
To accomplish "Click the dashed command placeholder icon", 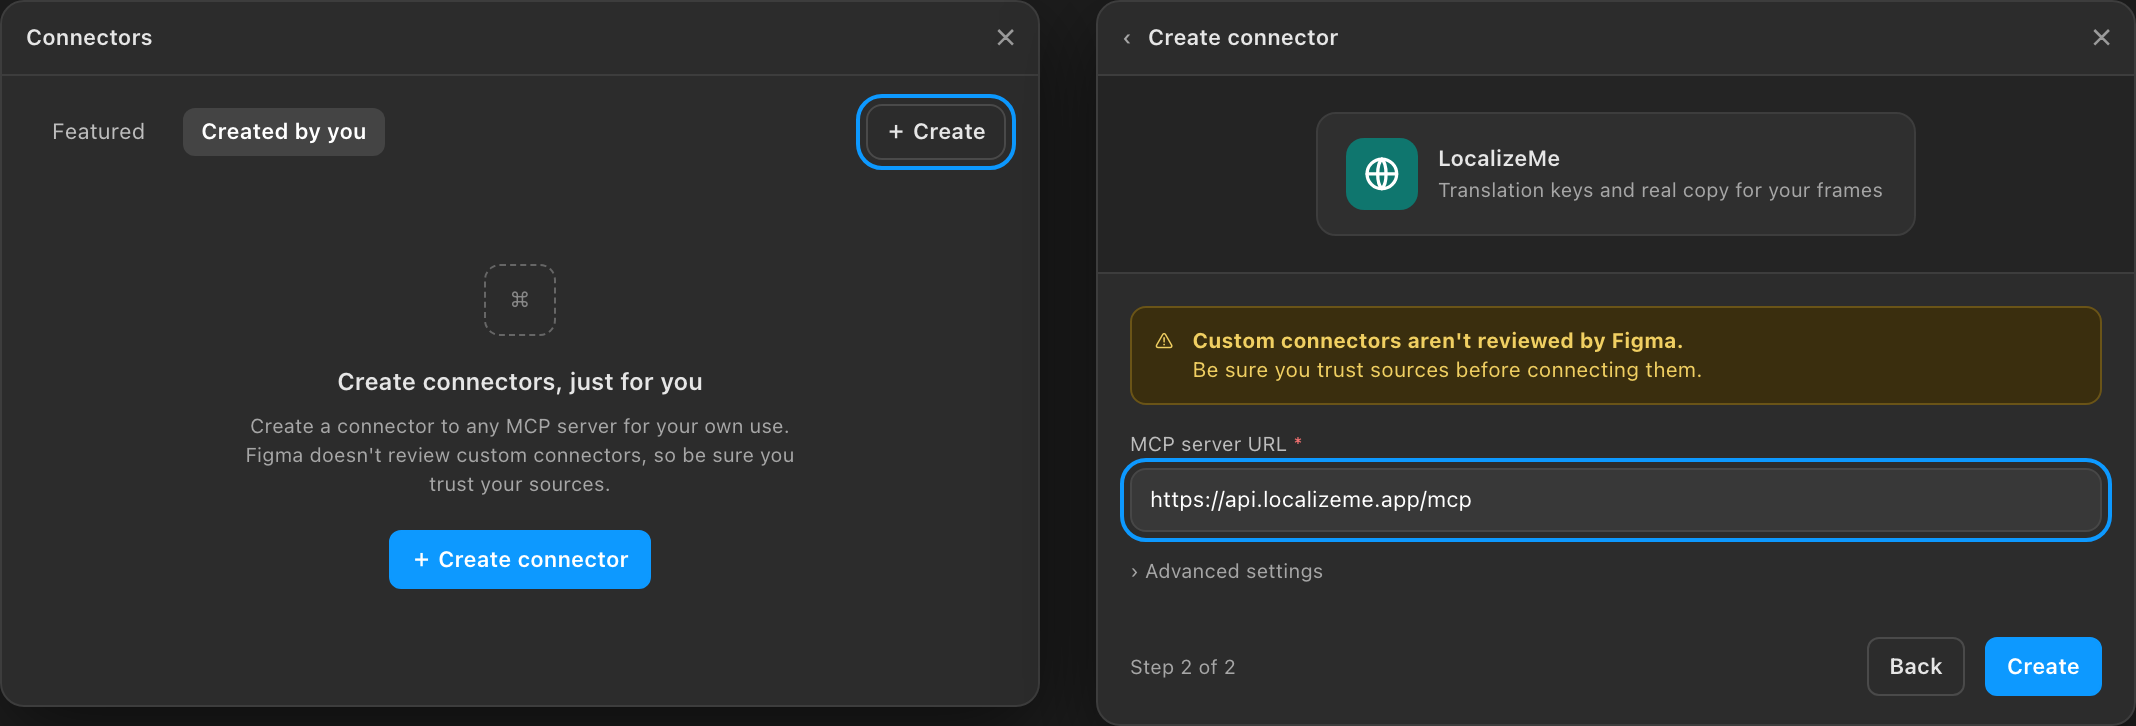I will pyautogui.click(x=520, y=299).
